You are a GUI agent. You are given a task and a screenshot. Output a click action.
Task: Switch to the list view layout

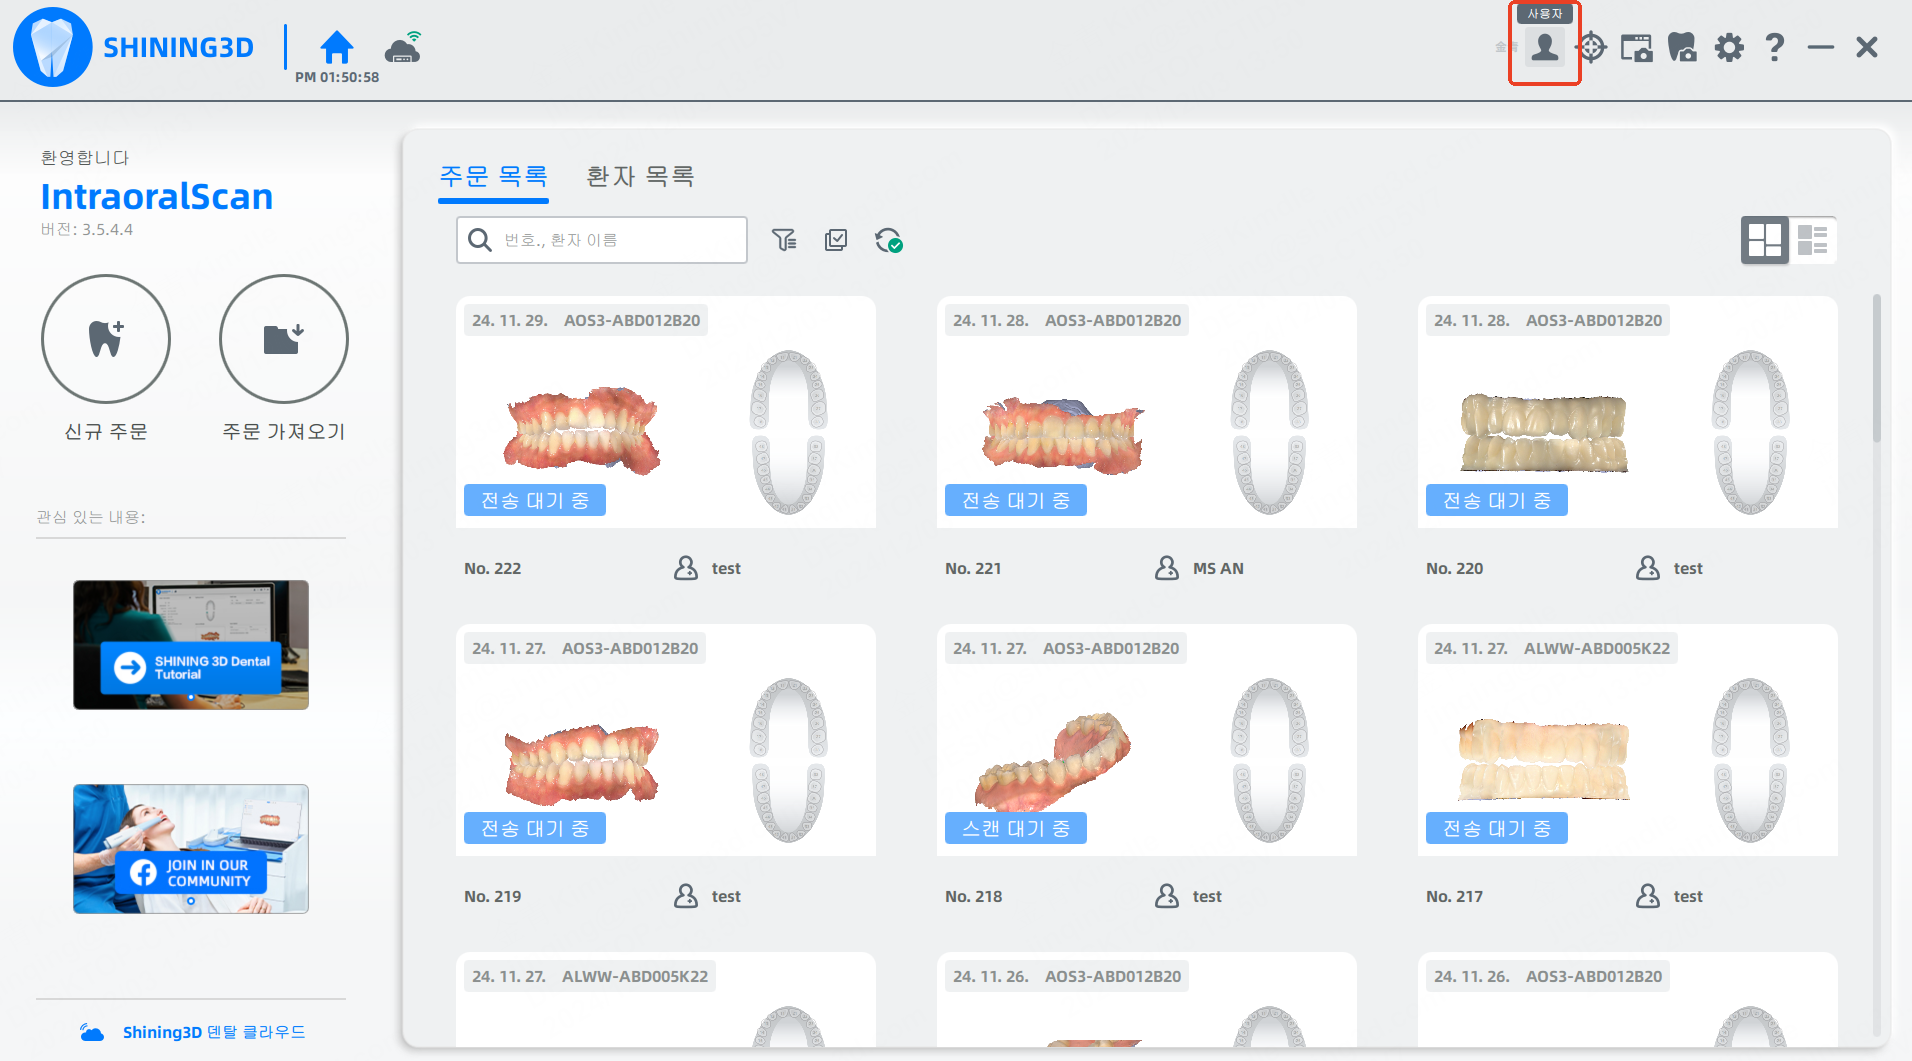(1812, 240)
